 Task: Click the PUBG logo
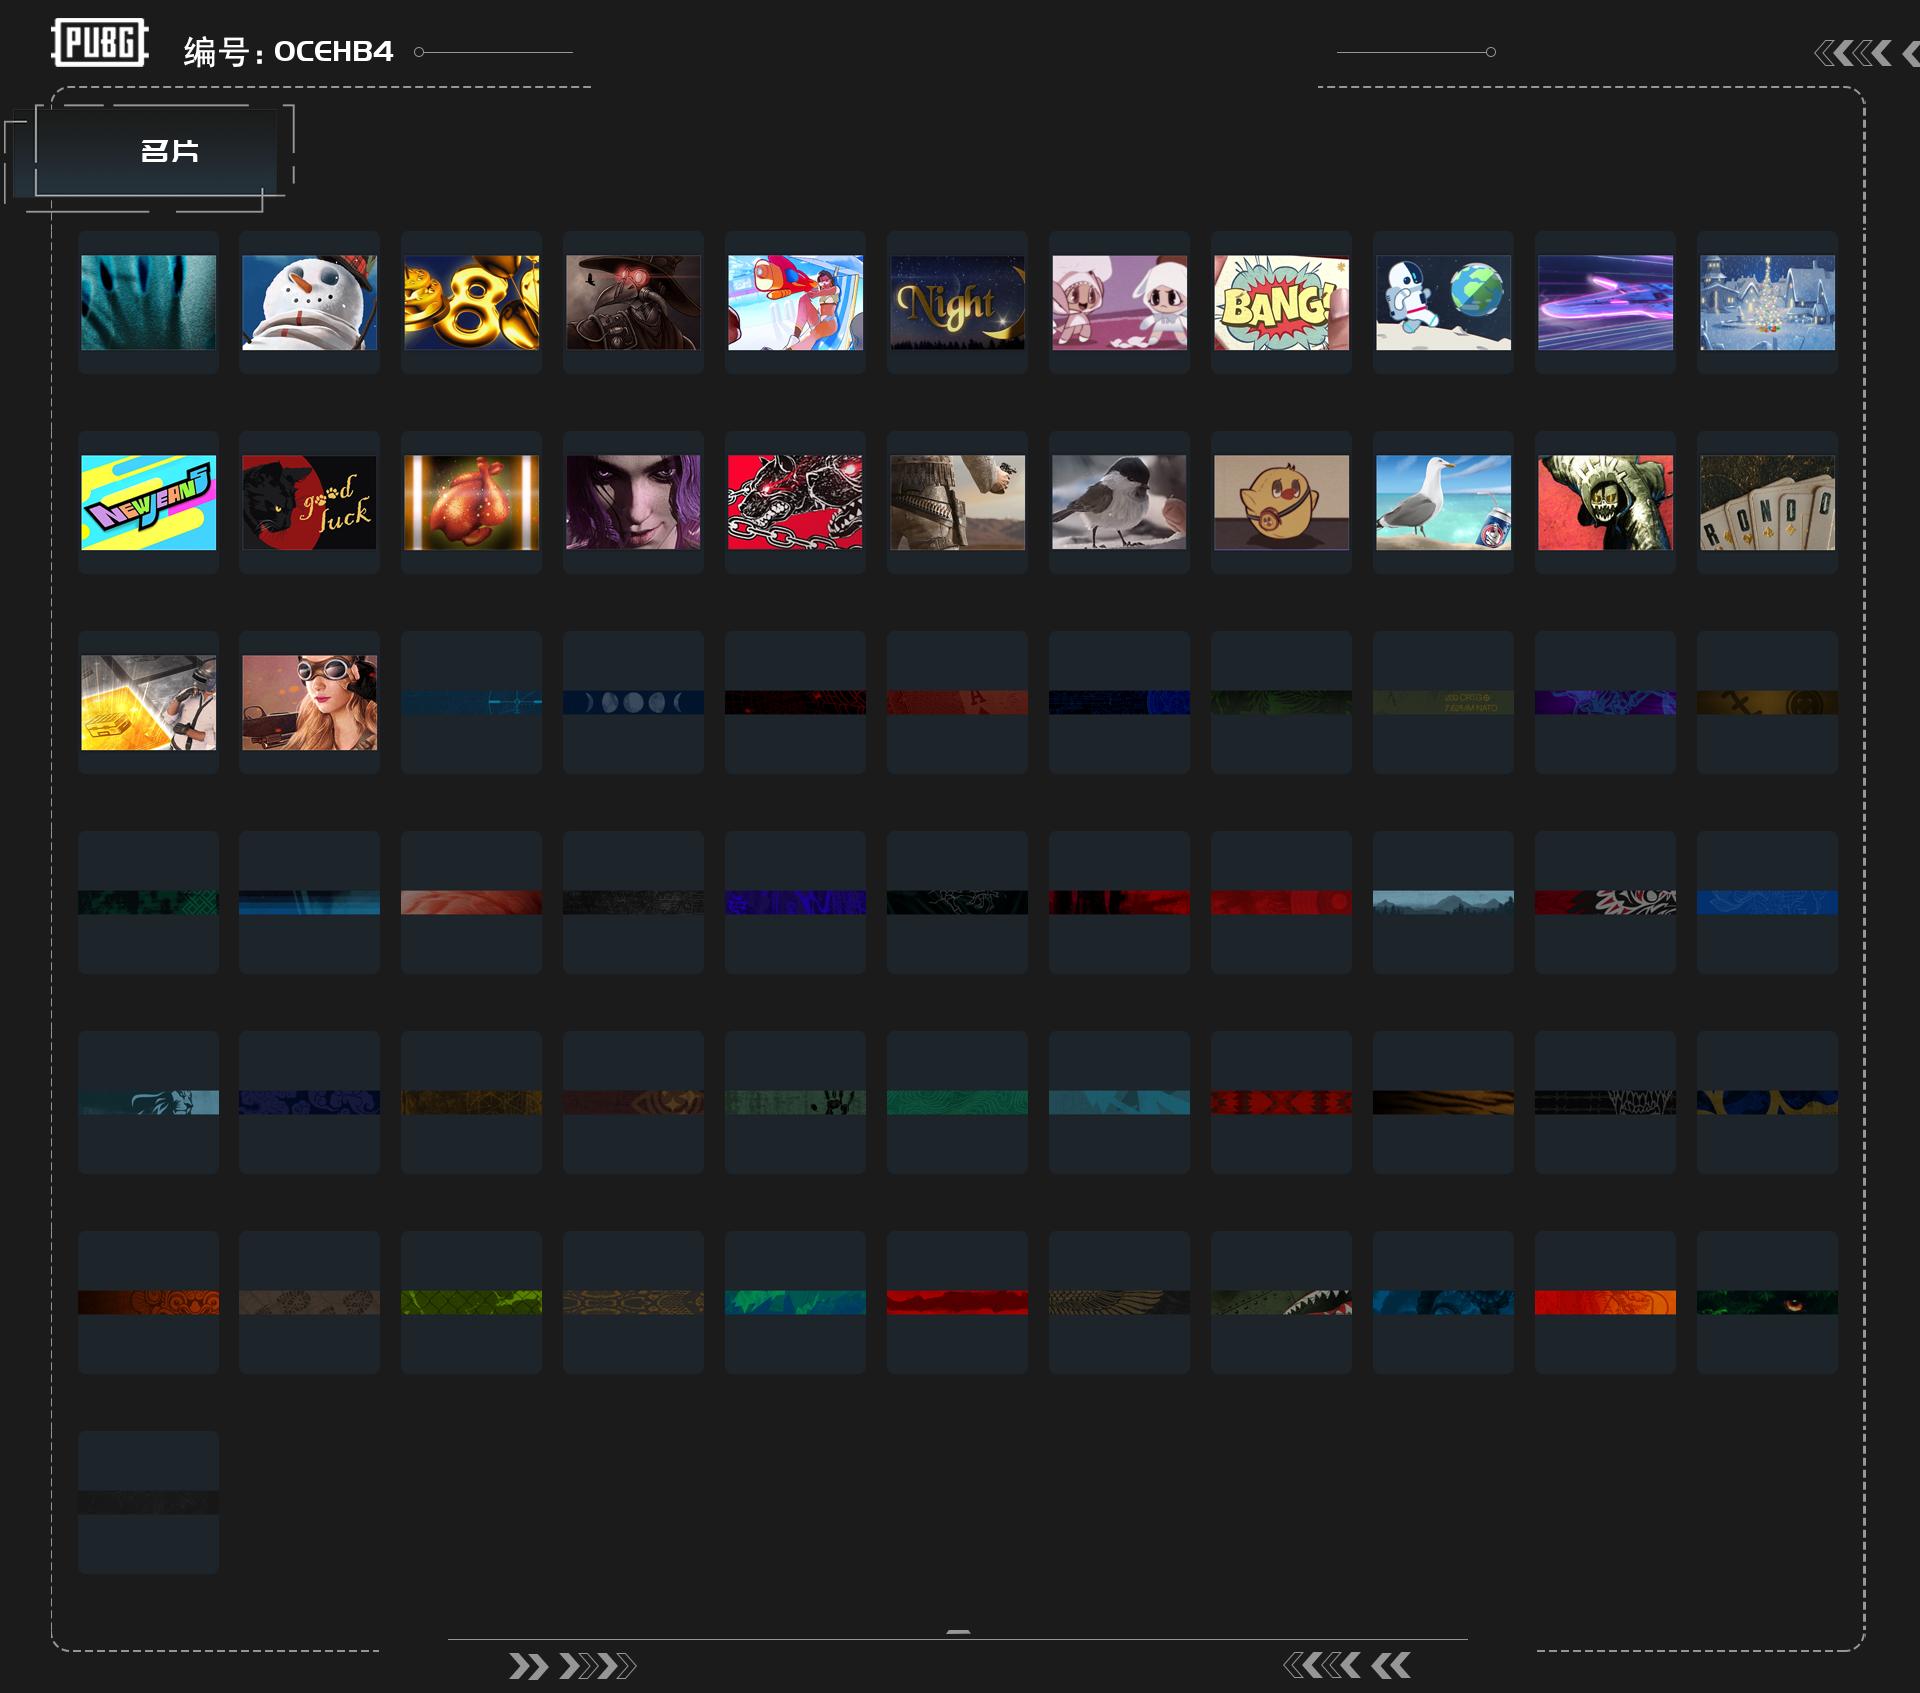(100, 43)
